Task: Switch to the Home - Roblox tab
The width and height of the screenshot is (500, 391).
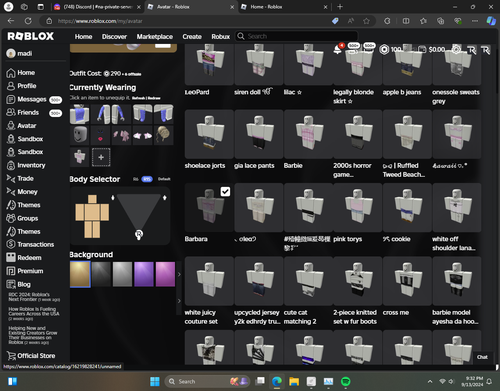Action: click(284, 7)
